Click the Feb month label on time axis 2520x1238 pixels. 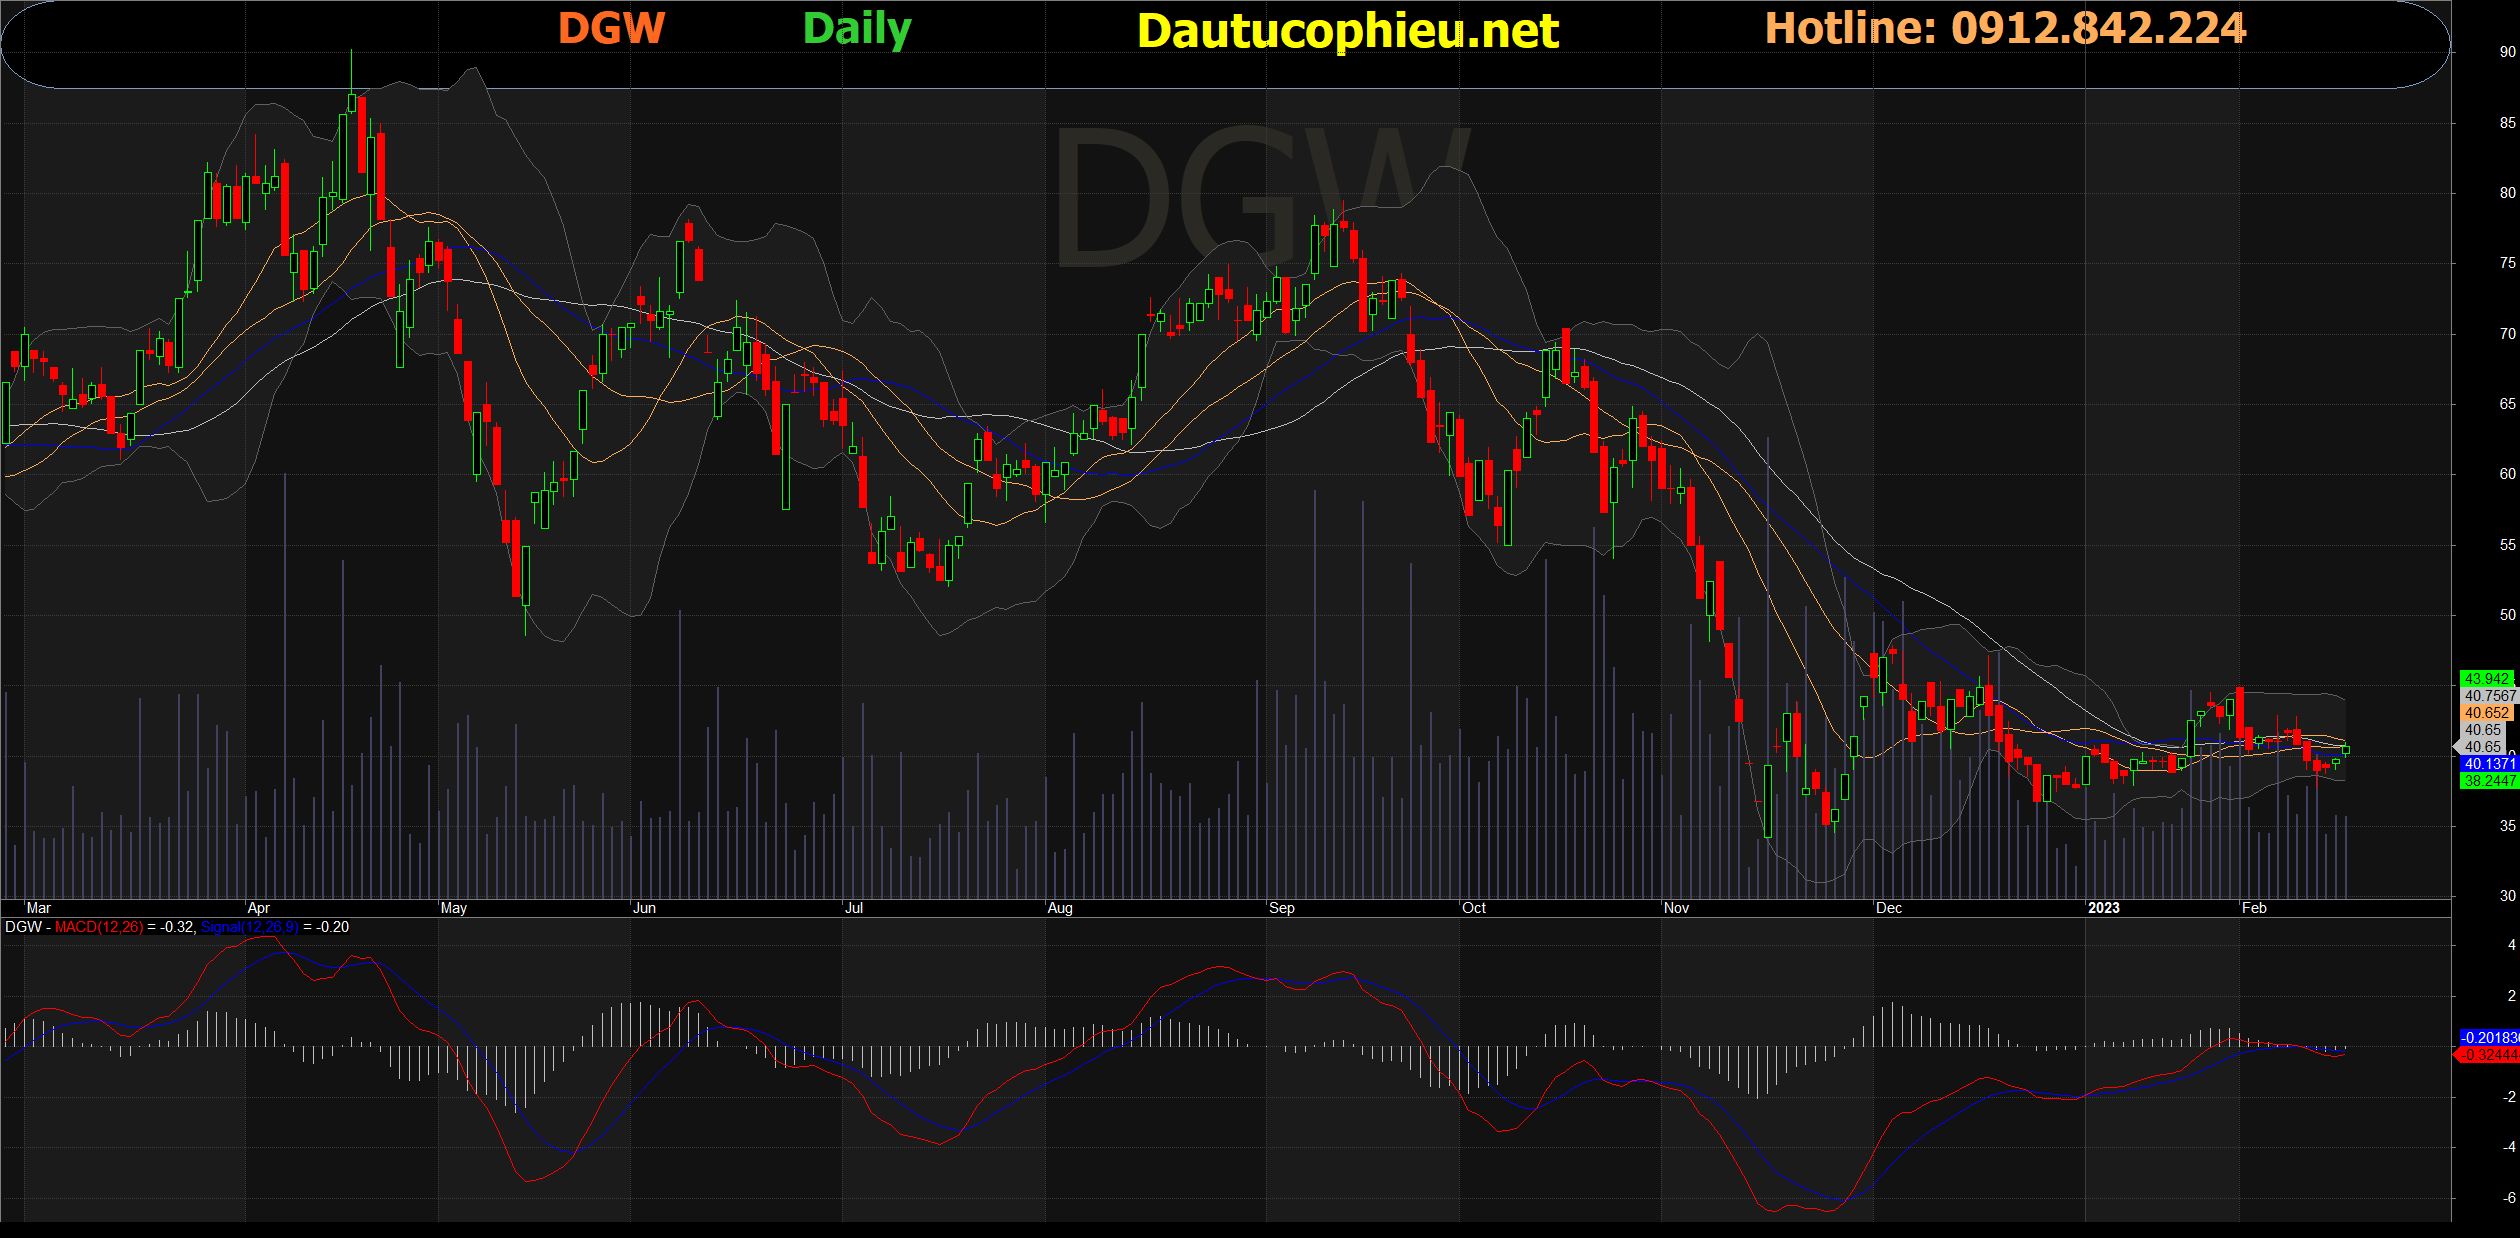coord(2254,908)
